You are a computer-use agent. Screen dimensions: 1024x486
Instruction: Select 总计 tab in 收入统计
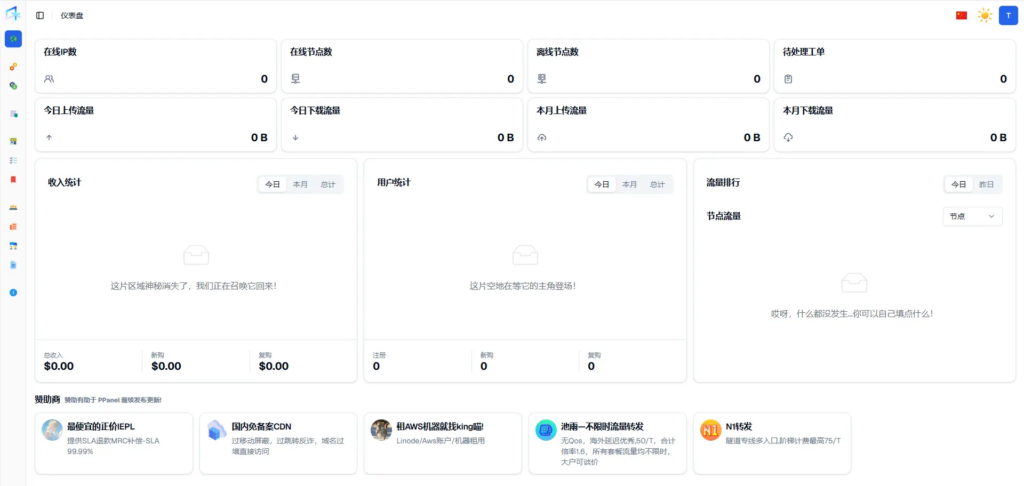click(x=328, y=184)
